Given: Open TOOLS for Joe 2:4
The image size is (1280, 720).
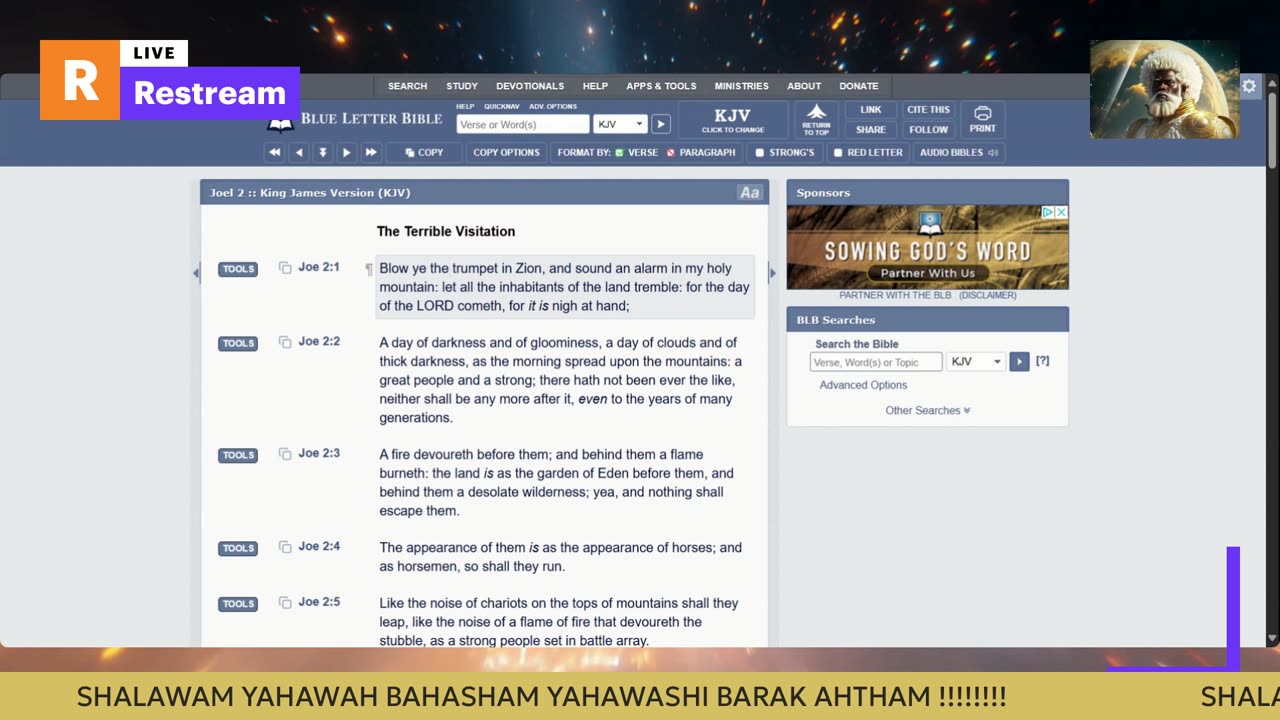Looking at the screenshot, I should [x=238, y=548].
